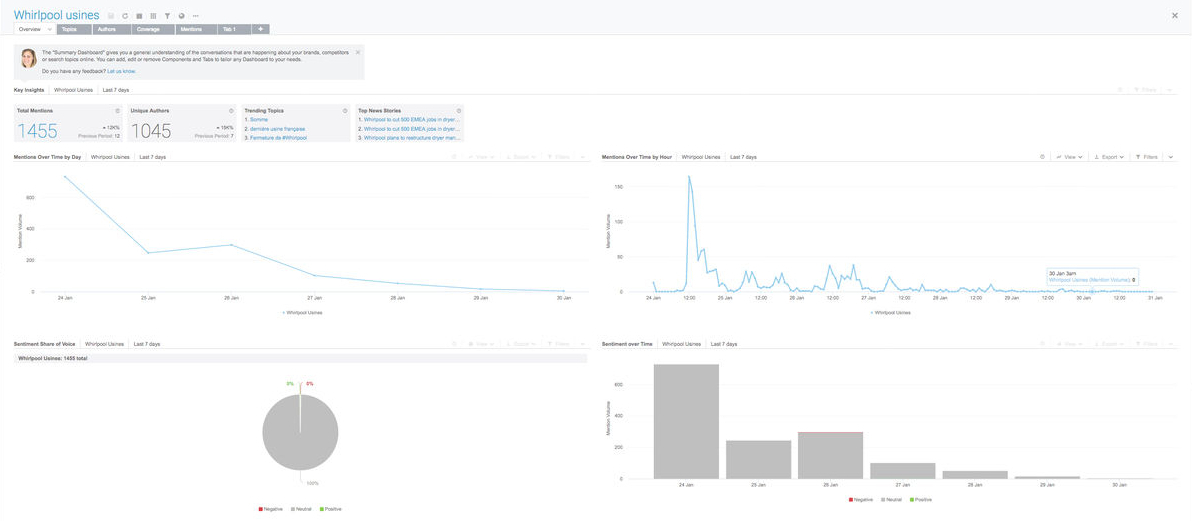Image resolution: width=1192 pixels, height=521 pixels.
Task: Open the more options ellipsis in header
Action: click(195, 16)
